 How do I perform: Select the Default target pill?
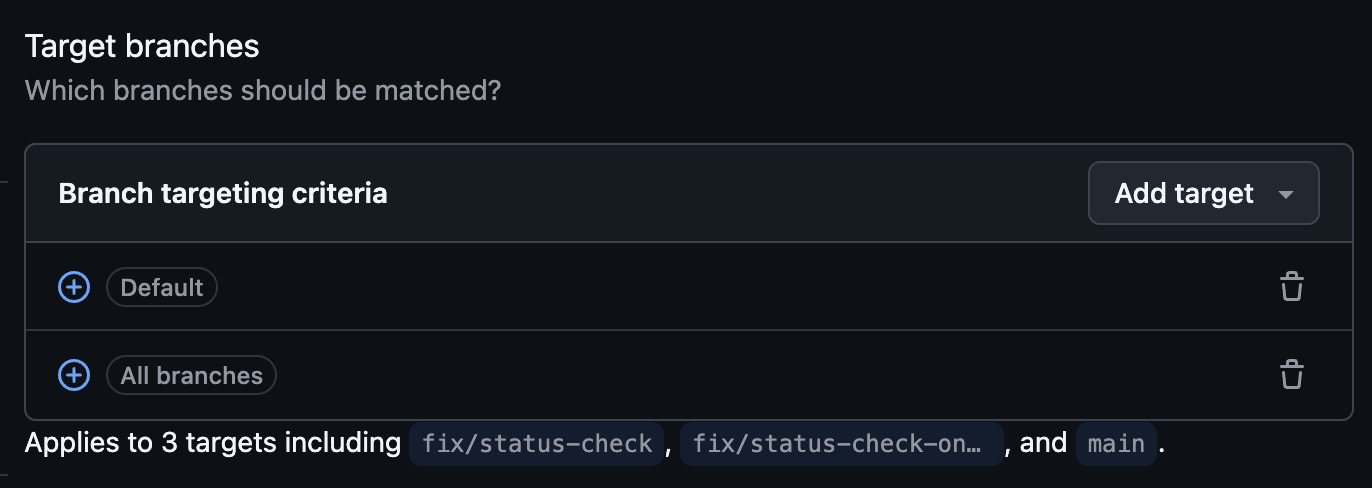[162, 288]
